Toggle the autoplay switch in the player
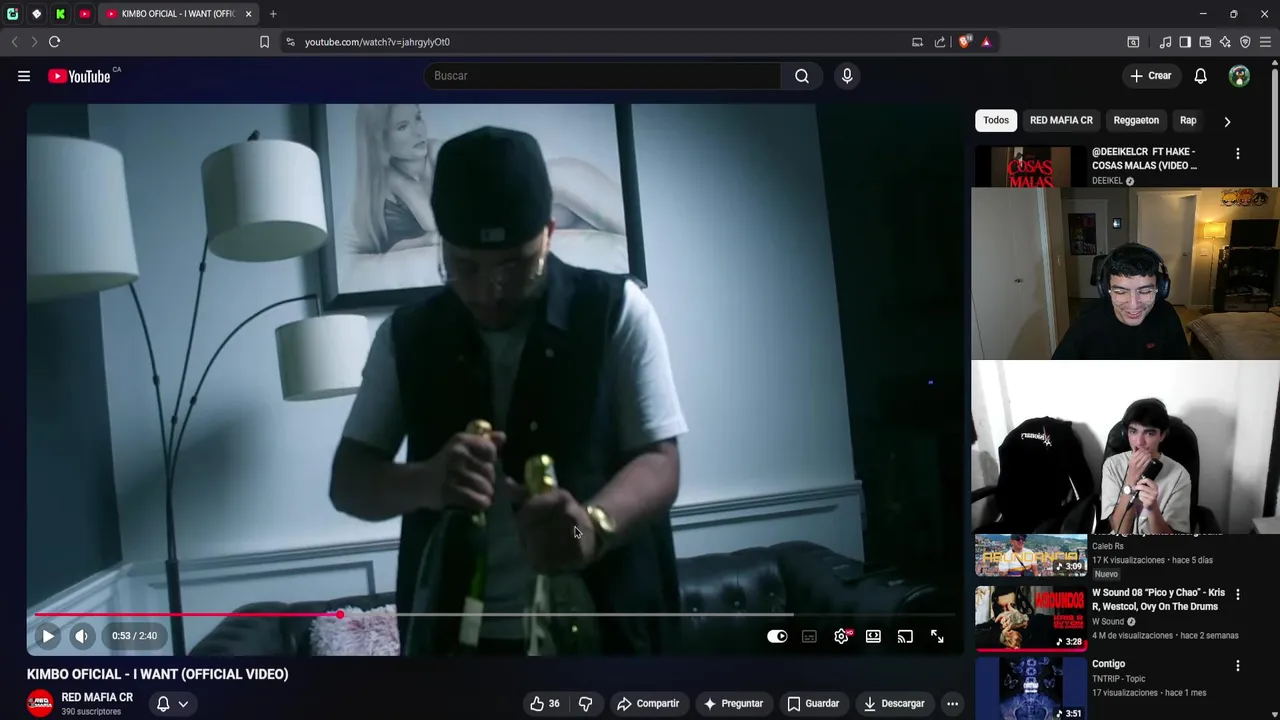1280x720 pixels. 777,636
